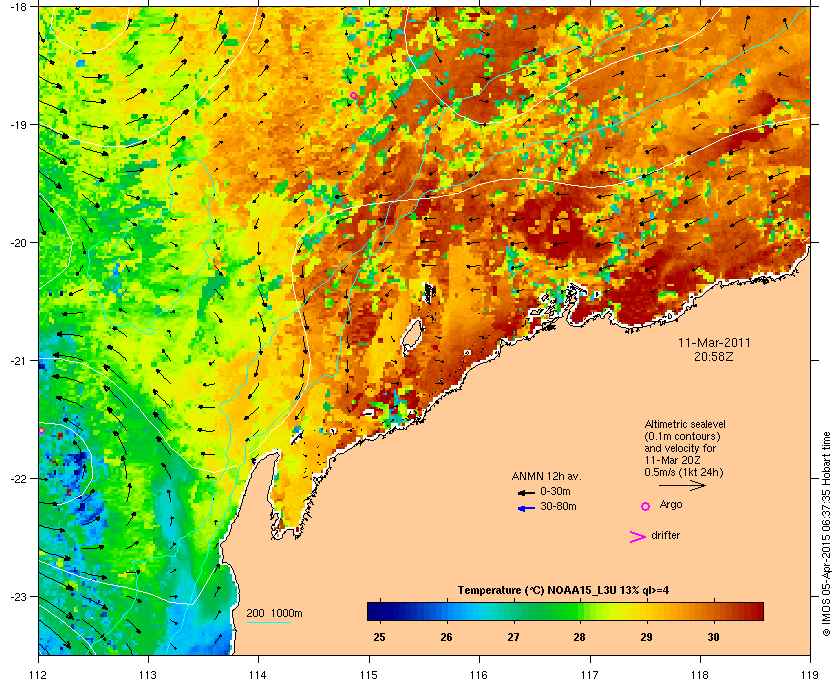Click the 20:58Z time label
This screenshot has width=840, height=680.
tap(714, 356)
